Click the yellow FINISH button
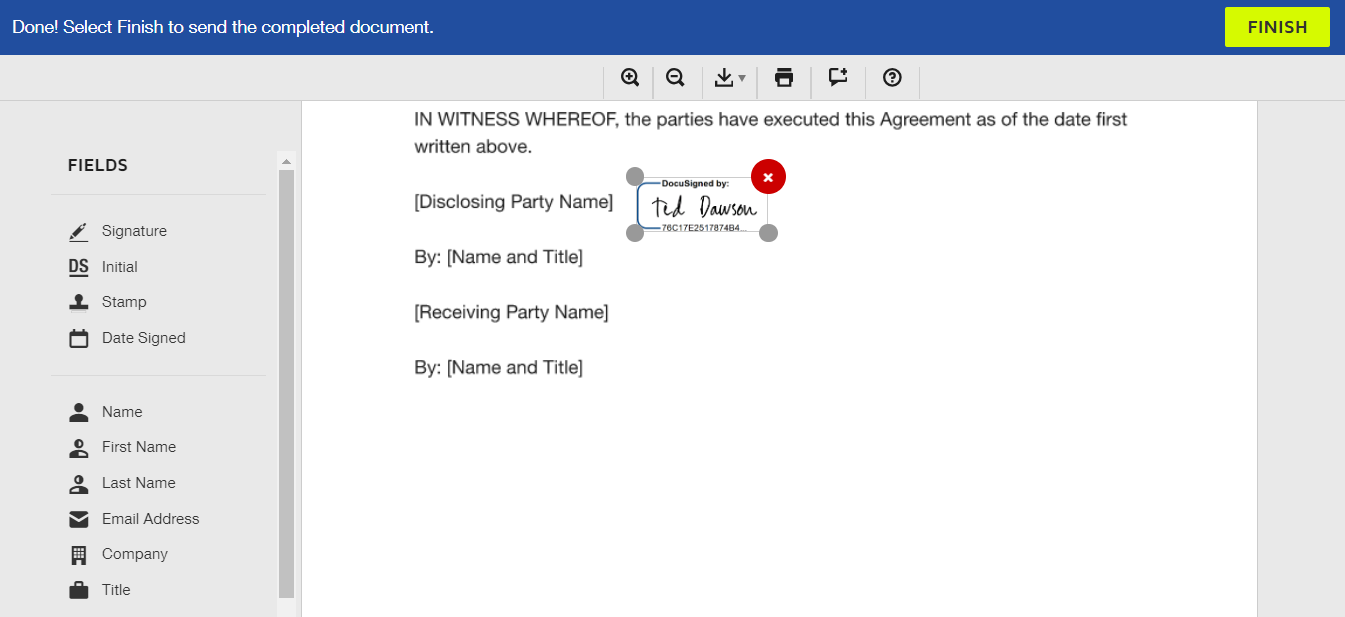The image size is (1345, 617). coord(1277,27)
